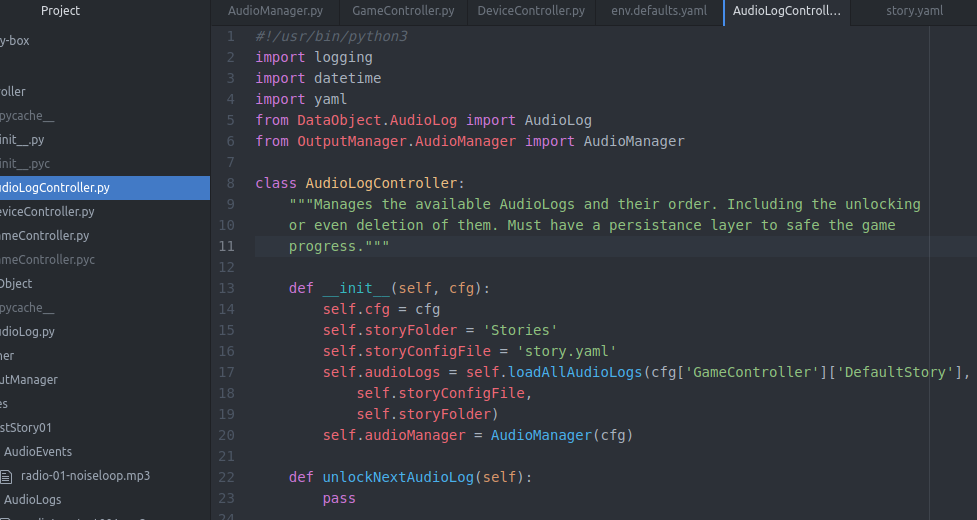The width and height of the screenshot is (977, 520).
Task: Click the 'Stories' string literal
Action: (x=520, y=330)
